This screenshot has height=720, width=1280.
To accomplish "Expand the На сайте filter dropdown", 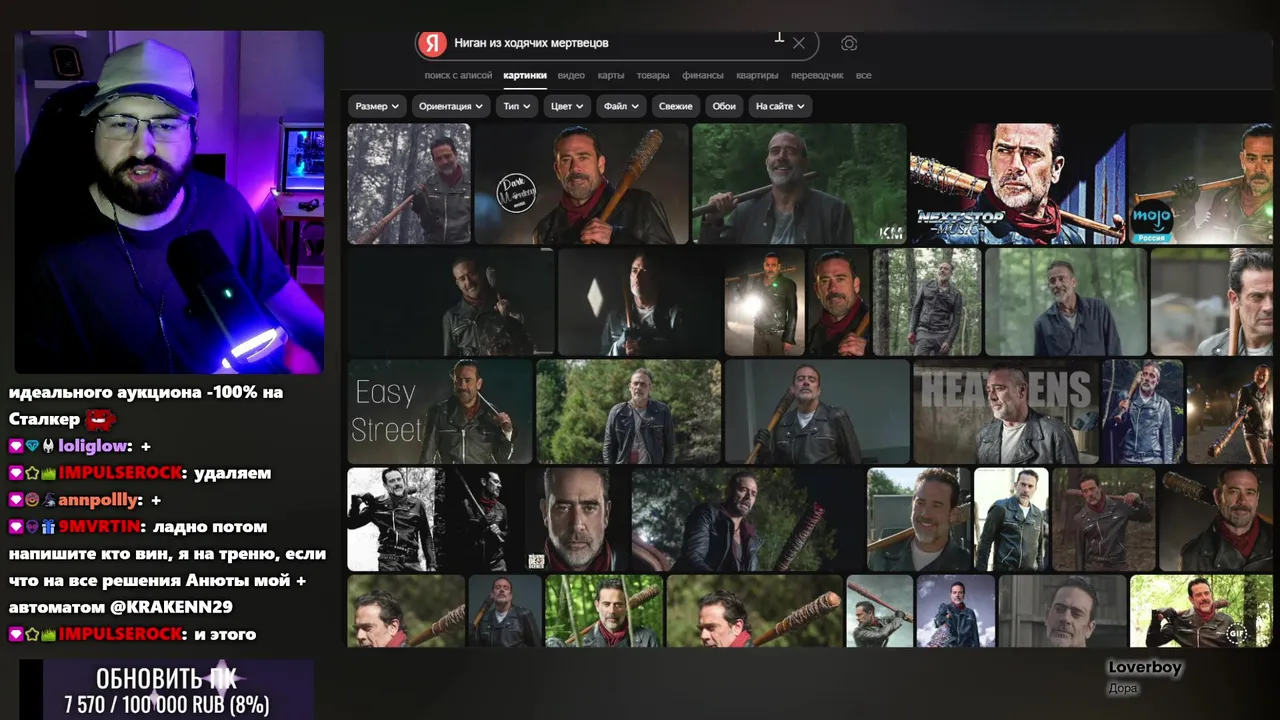I will pos(780,106).
